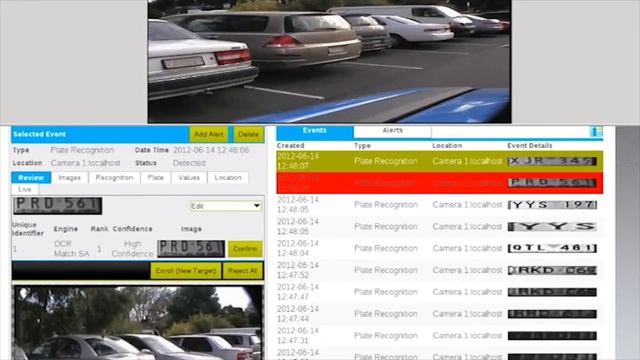Screen dimensions: 640x360
Task: Click the Status value Detected
Action: [x=189, y=163]
